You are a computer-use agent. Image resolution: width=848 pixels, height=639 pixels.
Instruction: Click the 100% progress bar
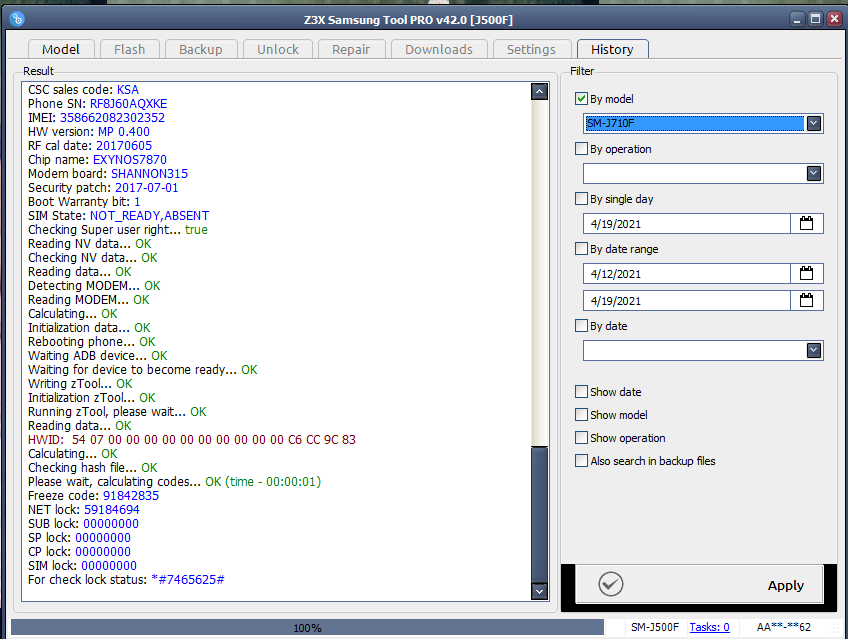click(x=307, y=628)
